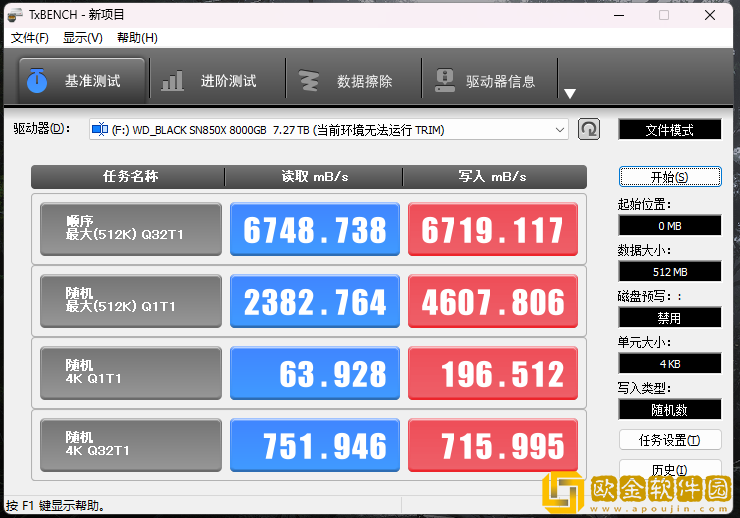Click the 读取 mB/s column header
The width and height of the screenshot is (740, 518).
click(314, 177)
